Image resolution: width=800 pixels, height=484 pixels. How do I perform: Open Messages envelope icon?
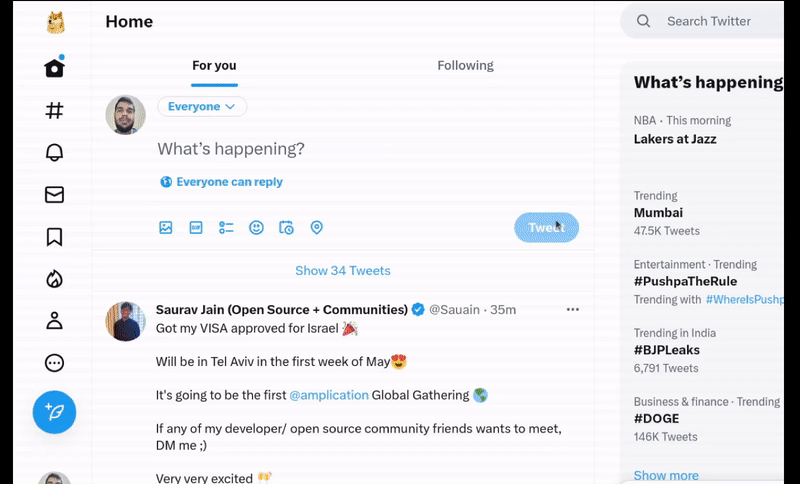coord(54,195)
